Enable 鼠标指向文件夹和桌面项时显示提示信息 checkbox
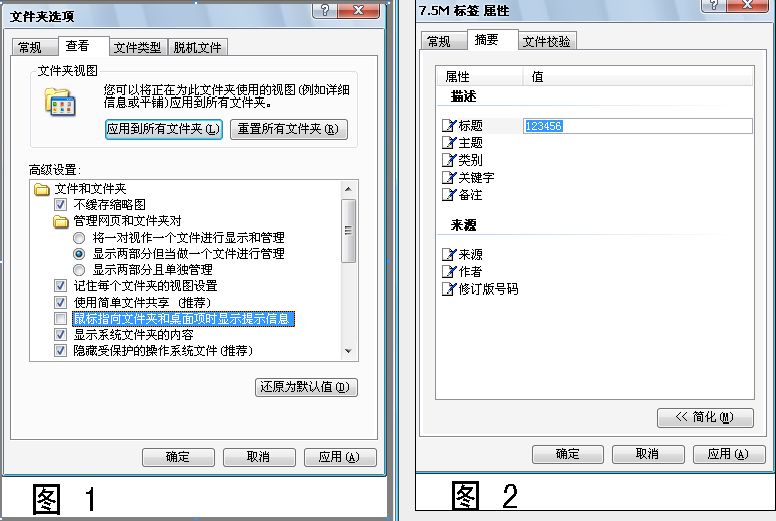This screenshot has width=776, height=521. pyautogui.click(x=60, y=319)
